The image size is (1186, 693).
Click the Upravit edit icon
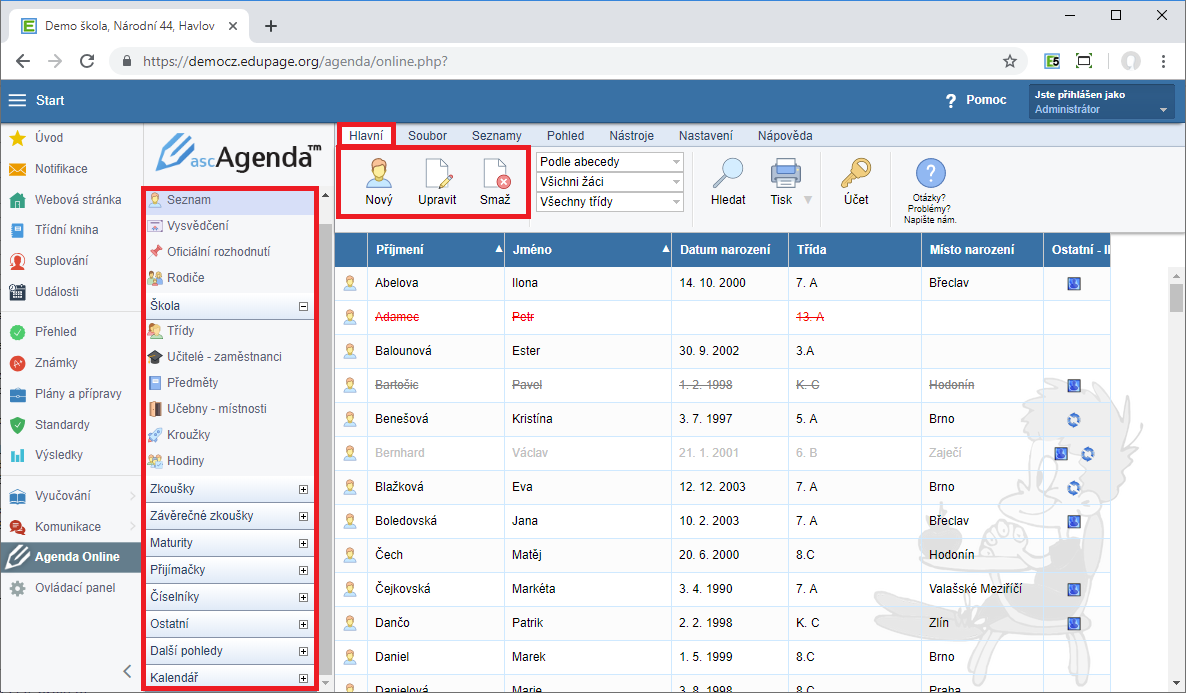(x=438, y=174)
